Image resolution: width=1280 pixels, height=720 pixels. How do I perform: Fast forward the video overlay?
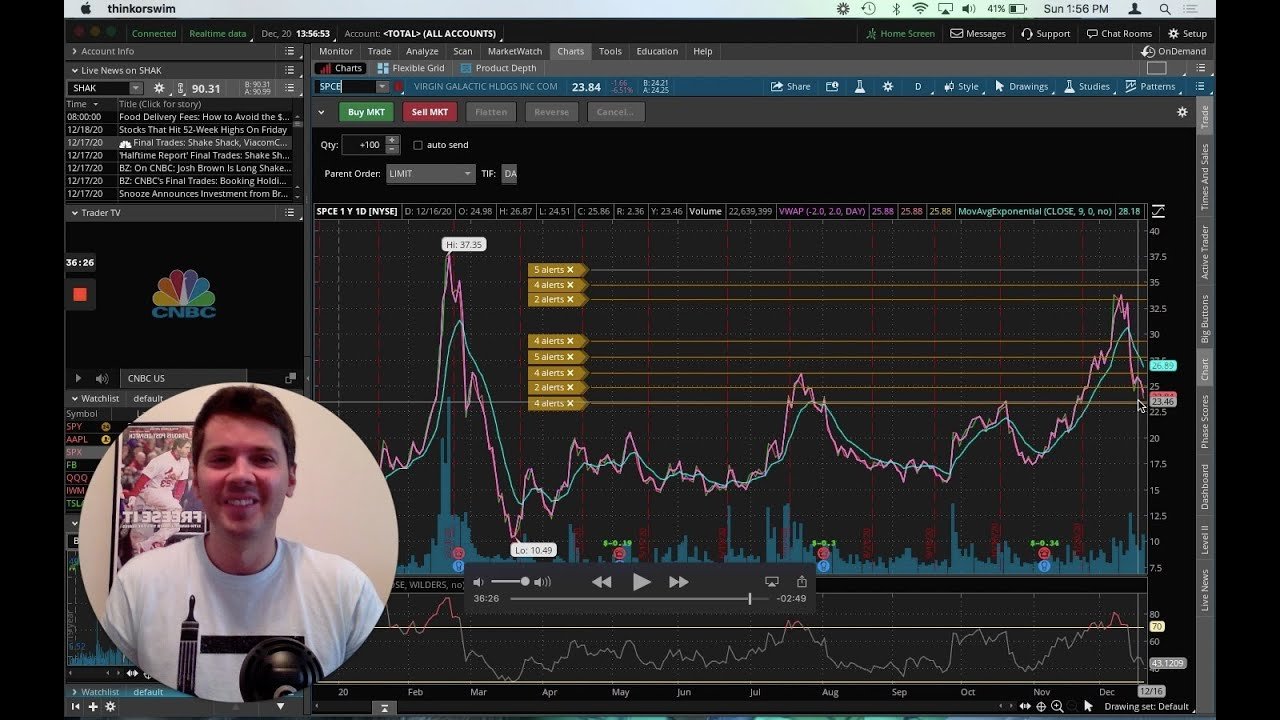[x=679, y=582]
